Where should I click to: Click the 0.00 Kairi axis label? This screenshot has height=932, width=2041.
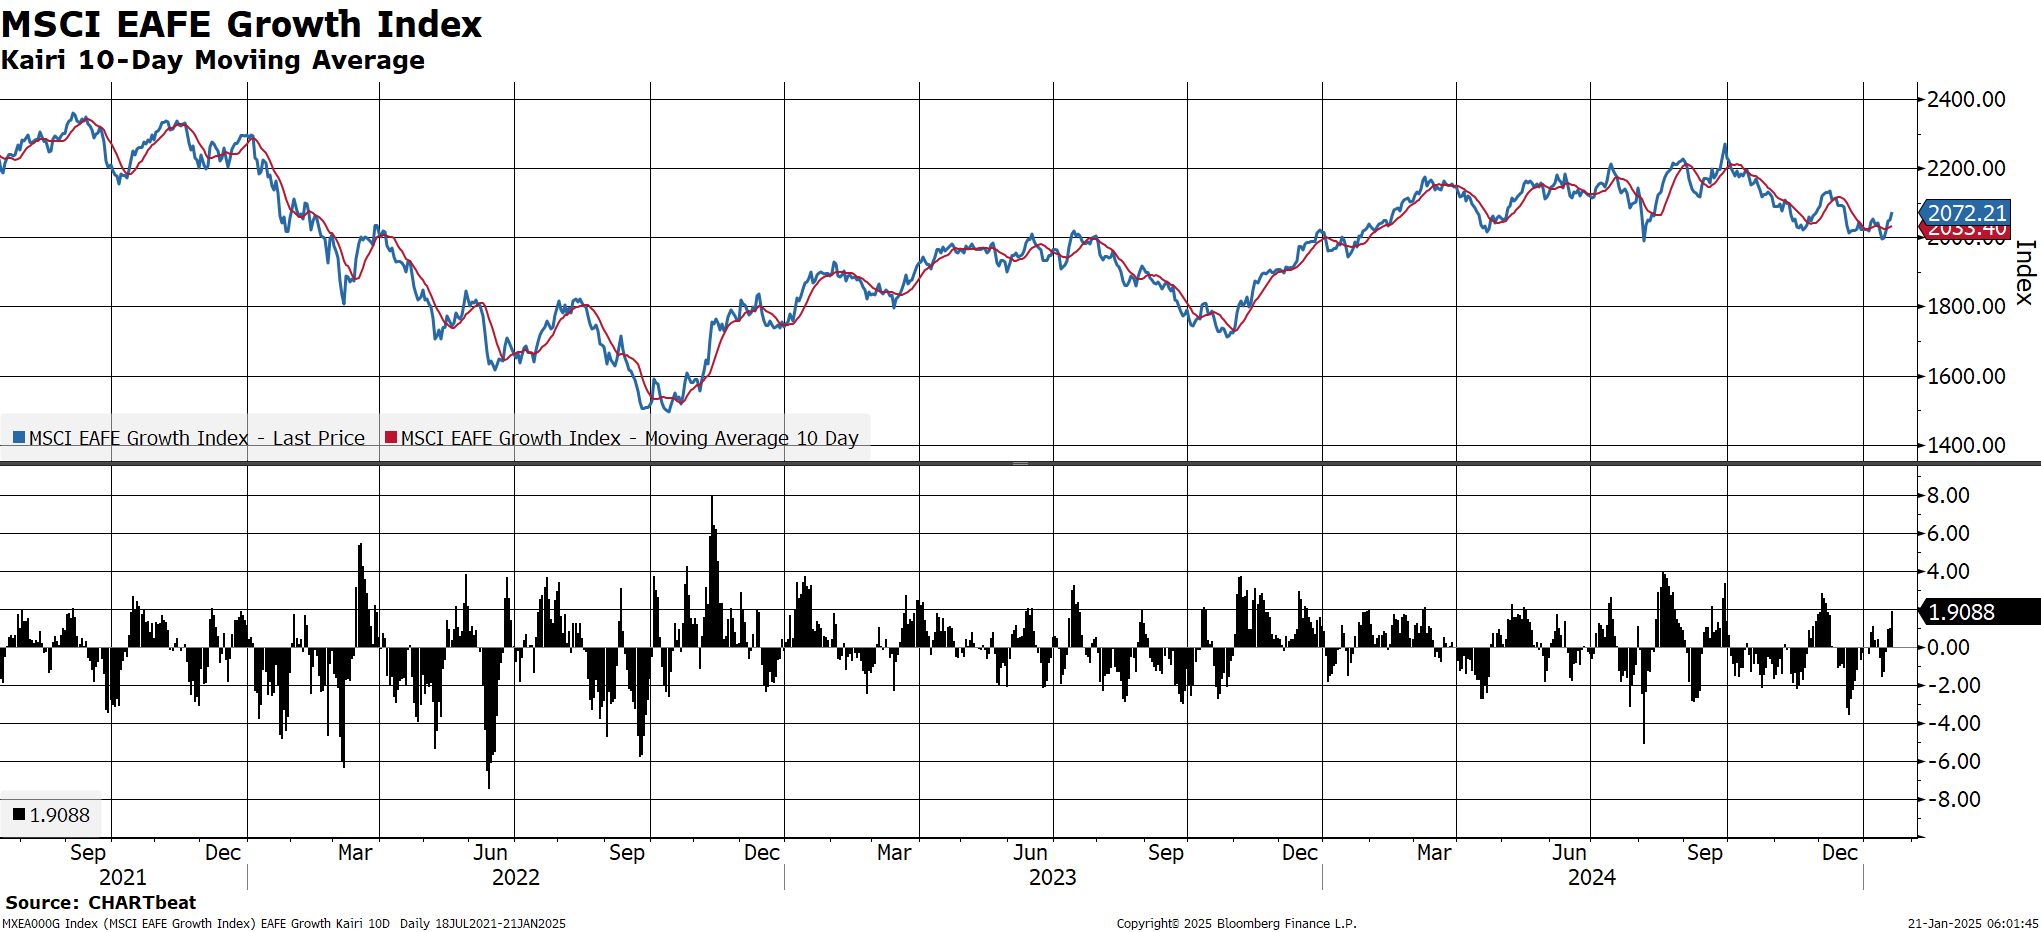[x=1948, y=647]
